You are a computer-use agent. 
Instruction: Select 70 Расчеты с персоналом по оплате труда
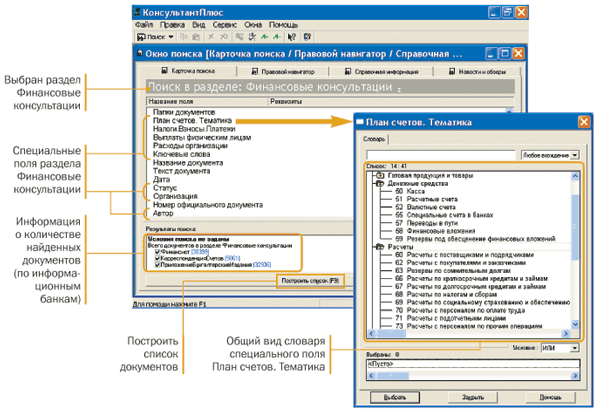460,310
